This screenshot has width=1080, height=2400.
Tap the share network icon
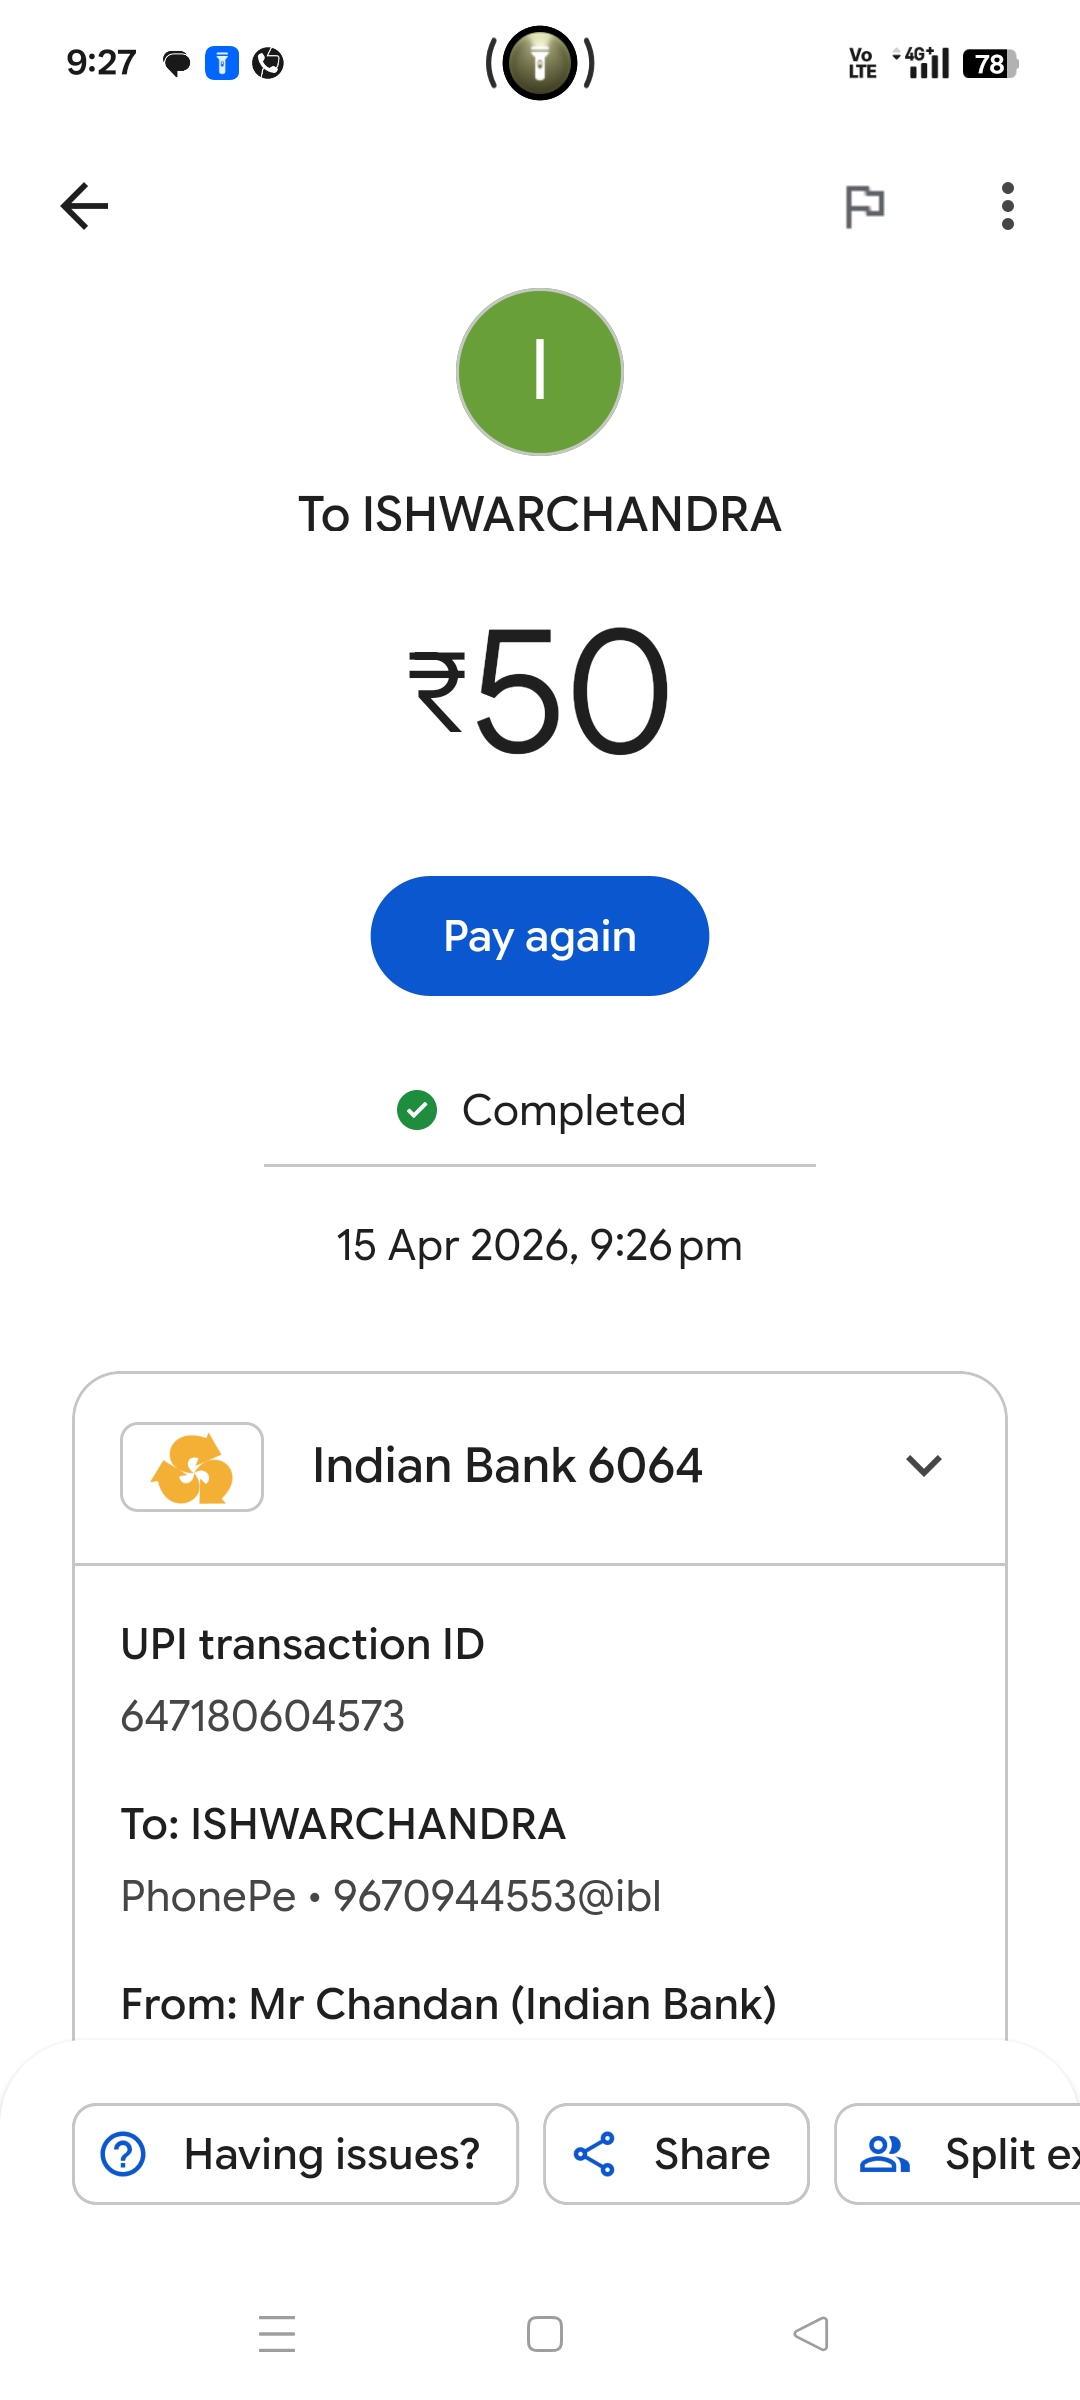594,2154
